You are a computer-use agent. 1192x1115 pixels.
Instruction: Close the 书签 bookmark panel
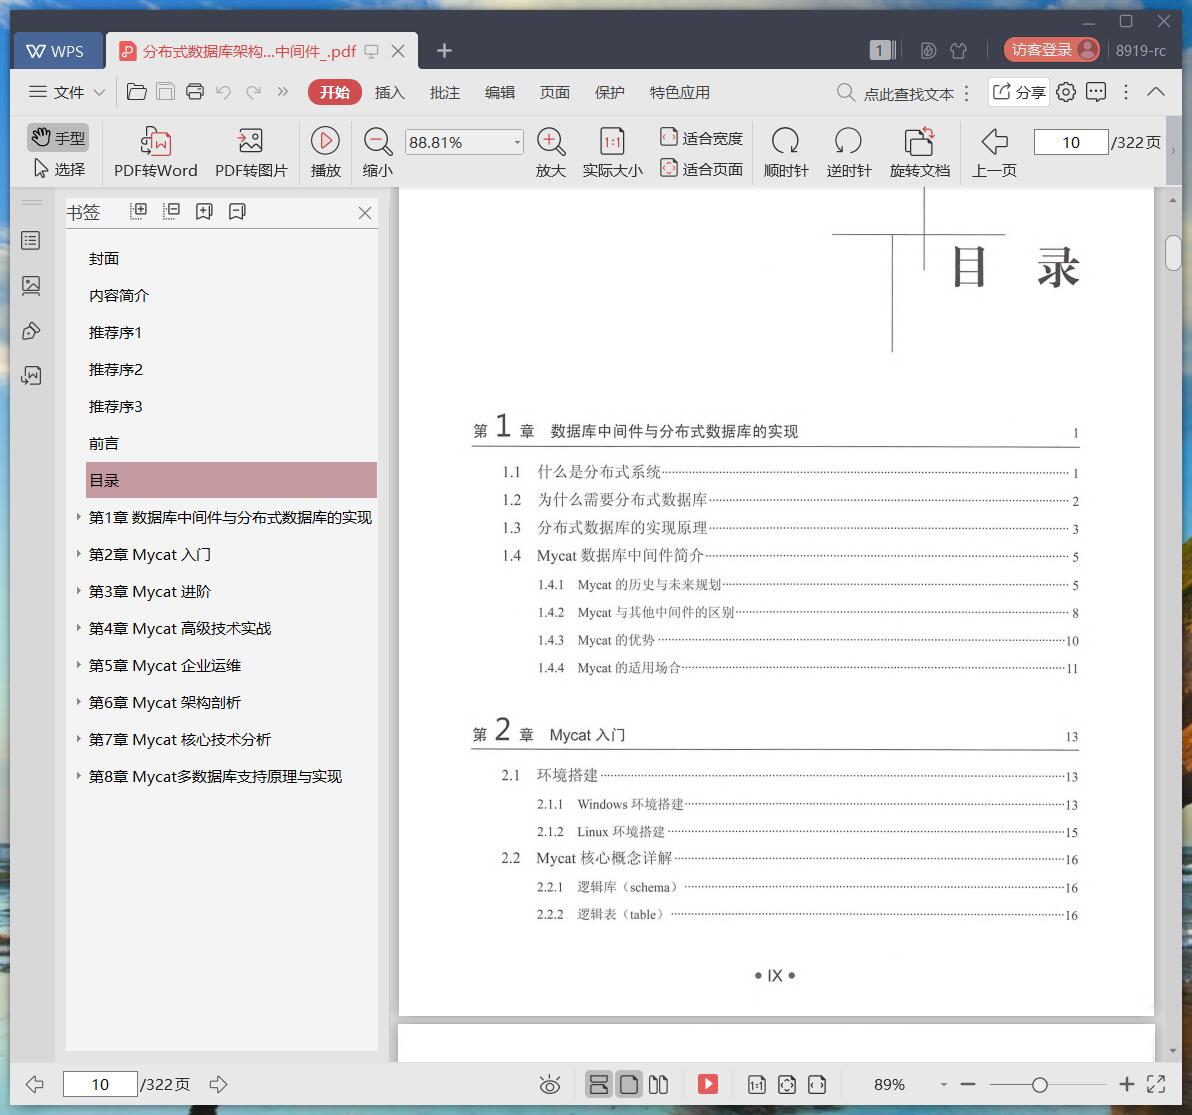point(365,213)
